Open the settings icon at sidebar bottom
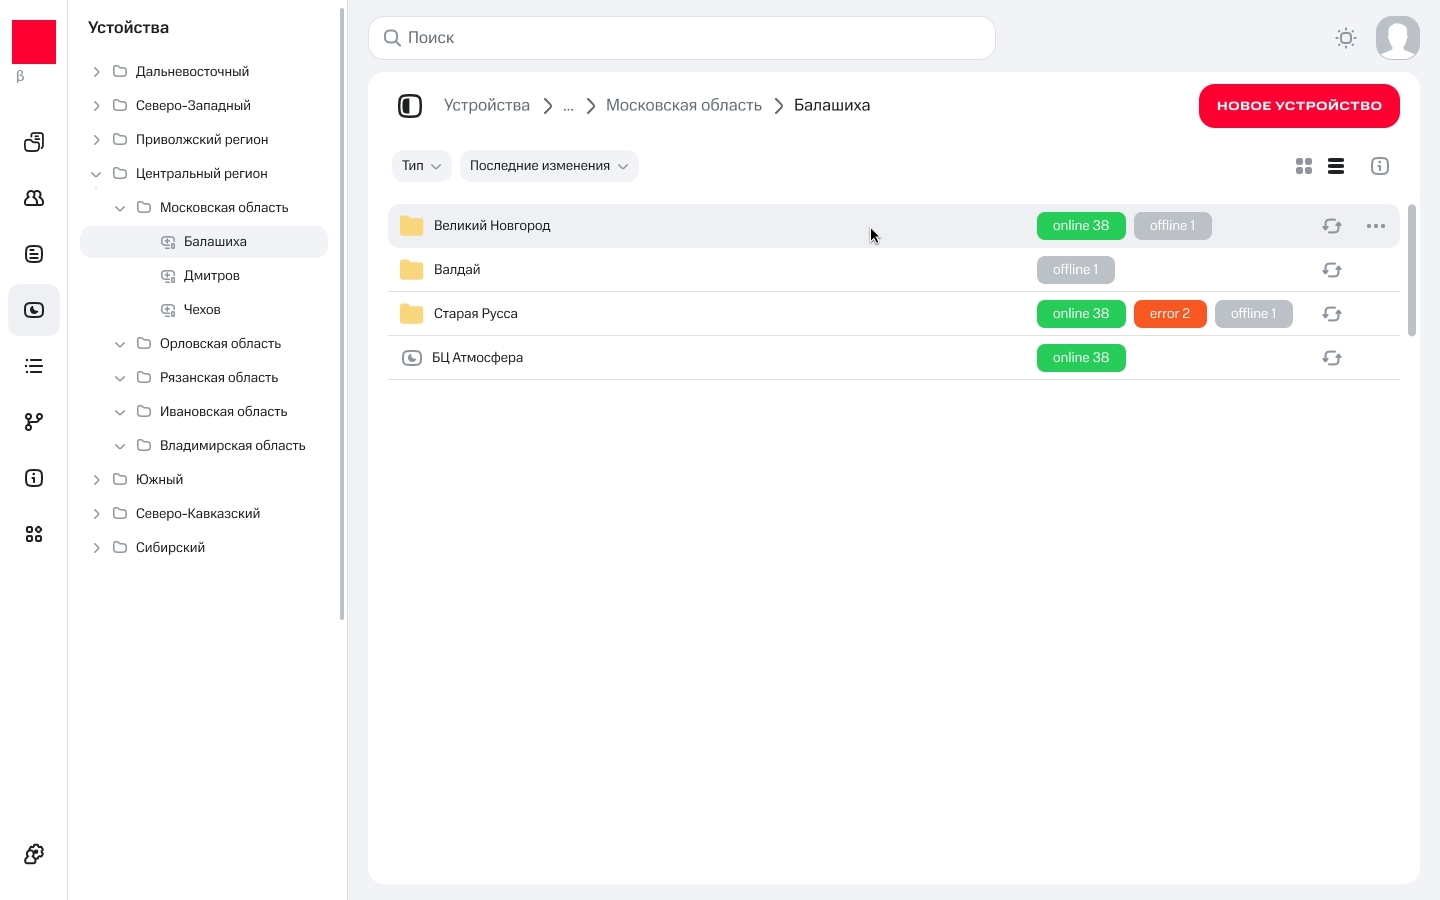 (x=34, y=854)
